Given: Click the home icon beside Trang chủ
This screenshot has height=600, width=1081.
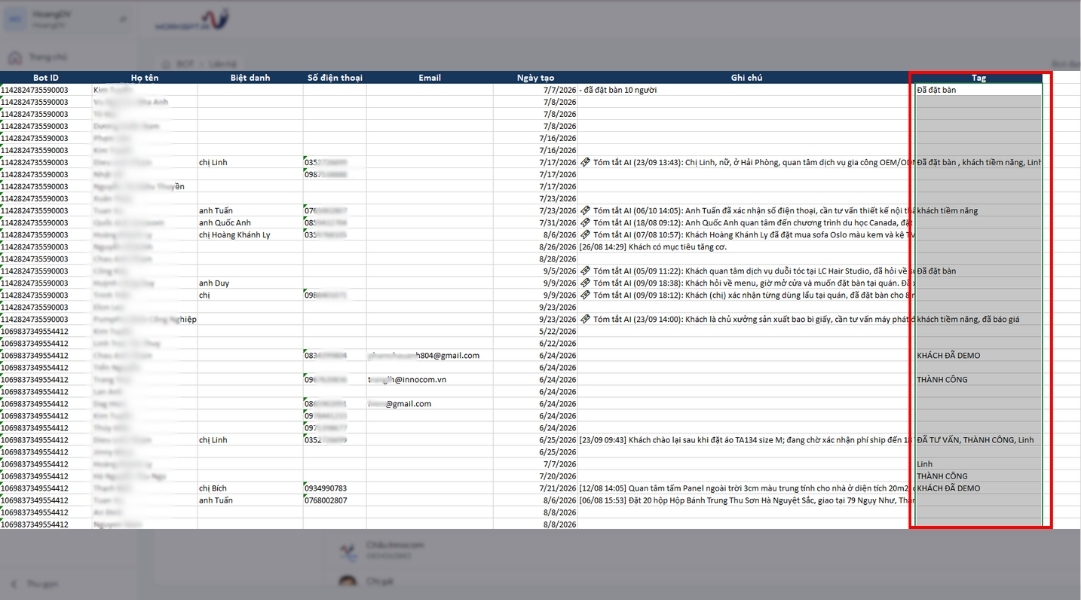Looking at the screenshot, I should click(x=15, y=57).
